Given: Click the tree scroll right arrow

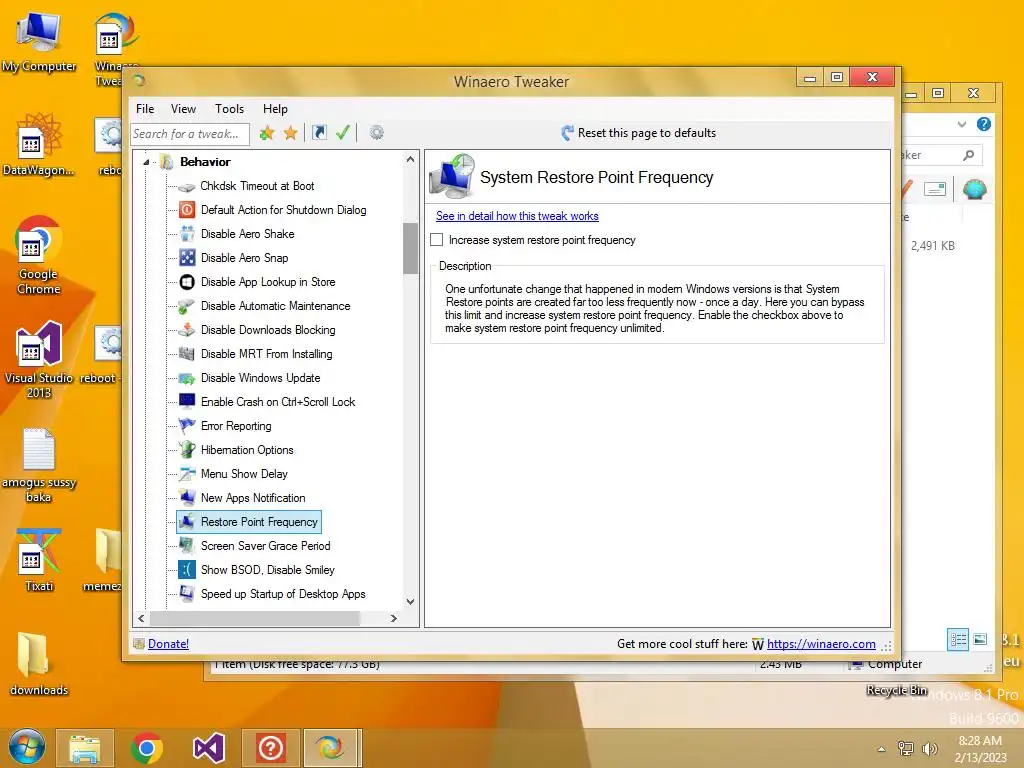Looking at the screenshot, I should pyautogui.click(x=393, y=618).
